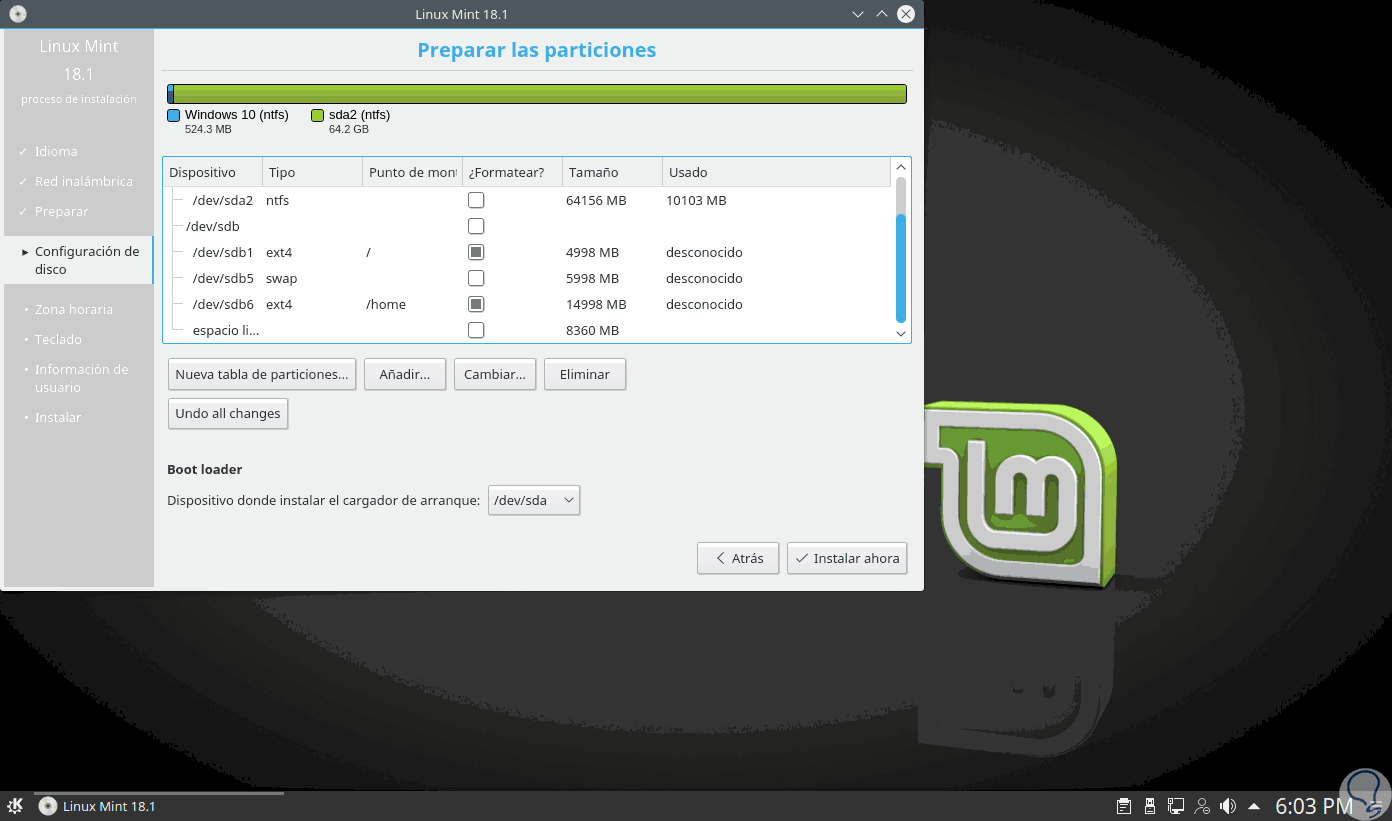
Task: Click the blue Windows 10 (ntfs) legend swatch
Action: (x=174, y=116)
